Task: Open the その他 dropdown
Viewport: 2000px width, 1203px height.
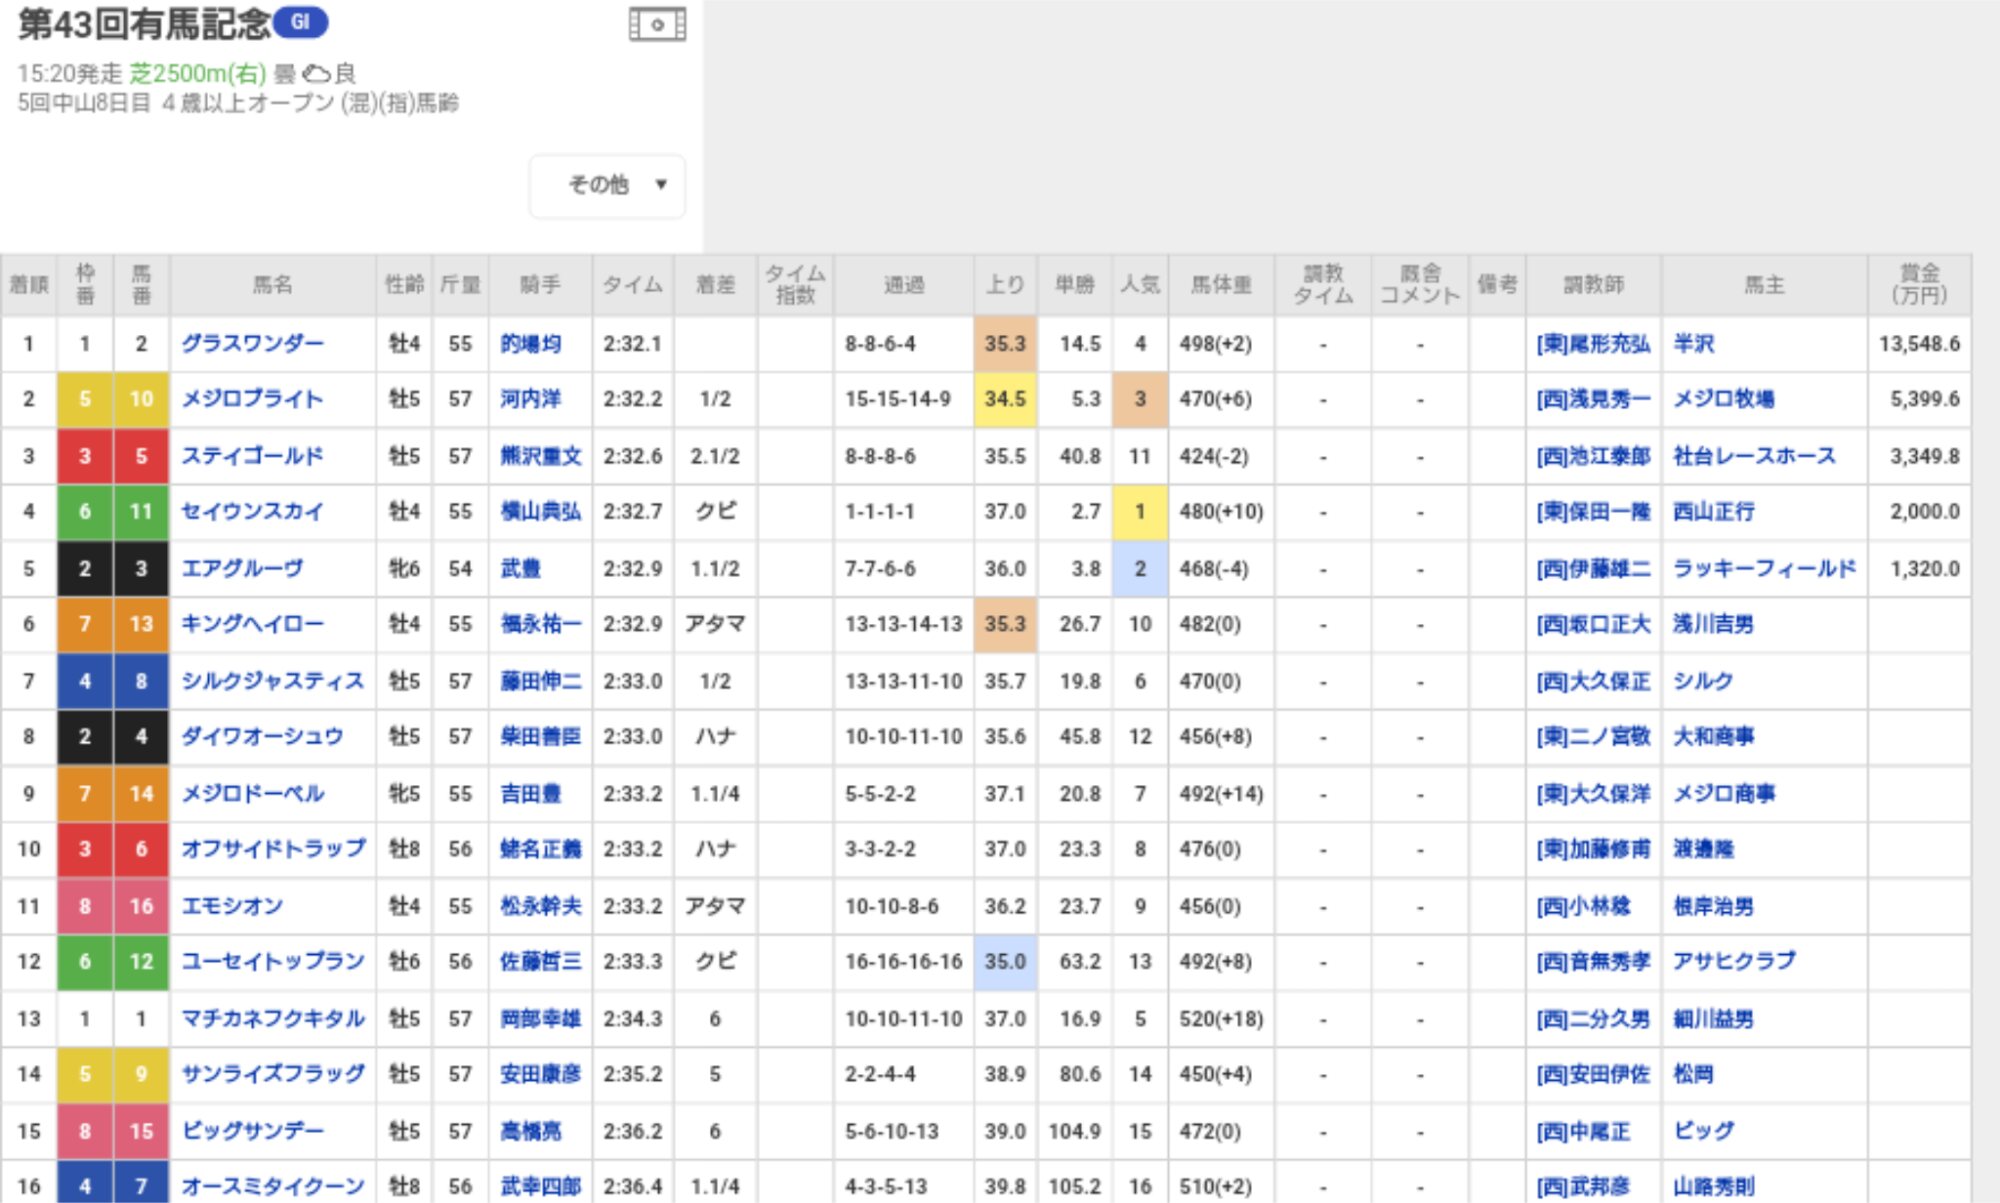Action: coord(607,185)
